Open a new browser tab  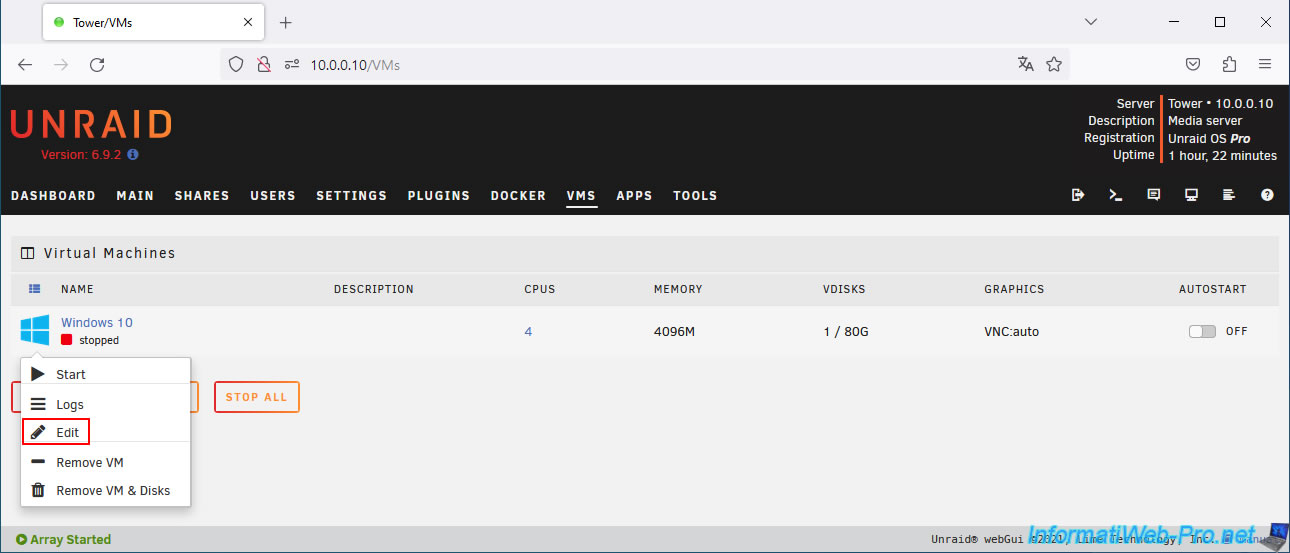tap(285, 22)
